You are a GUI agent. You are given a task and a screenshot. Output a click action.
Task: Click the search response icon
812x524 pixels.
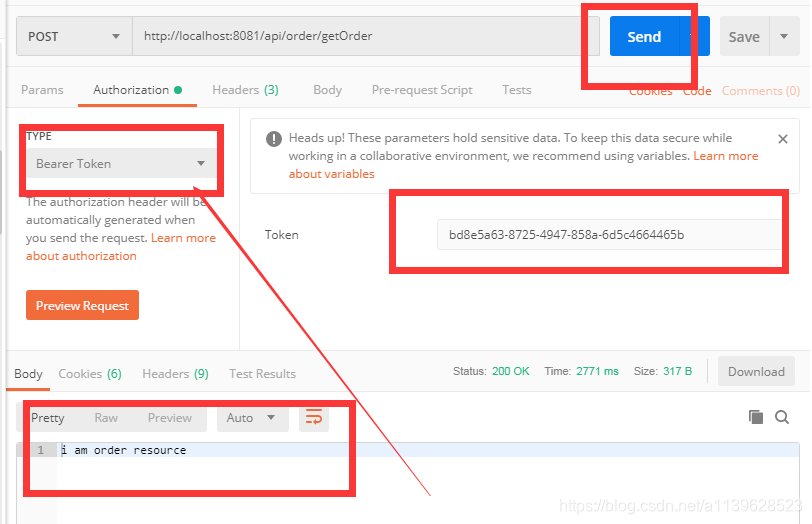coord(782,417)
